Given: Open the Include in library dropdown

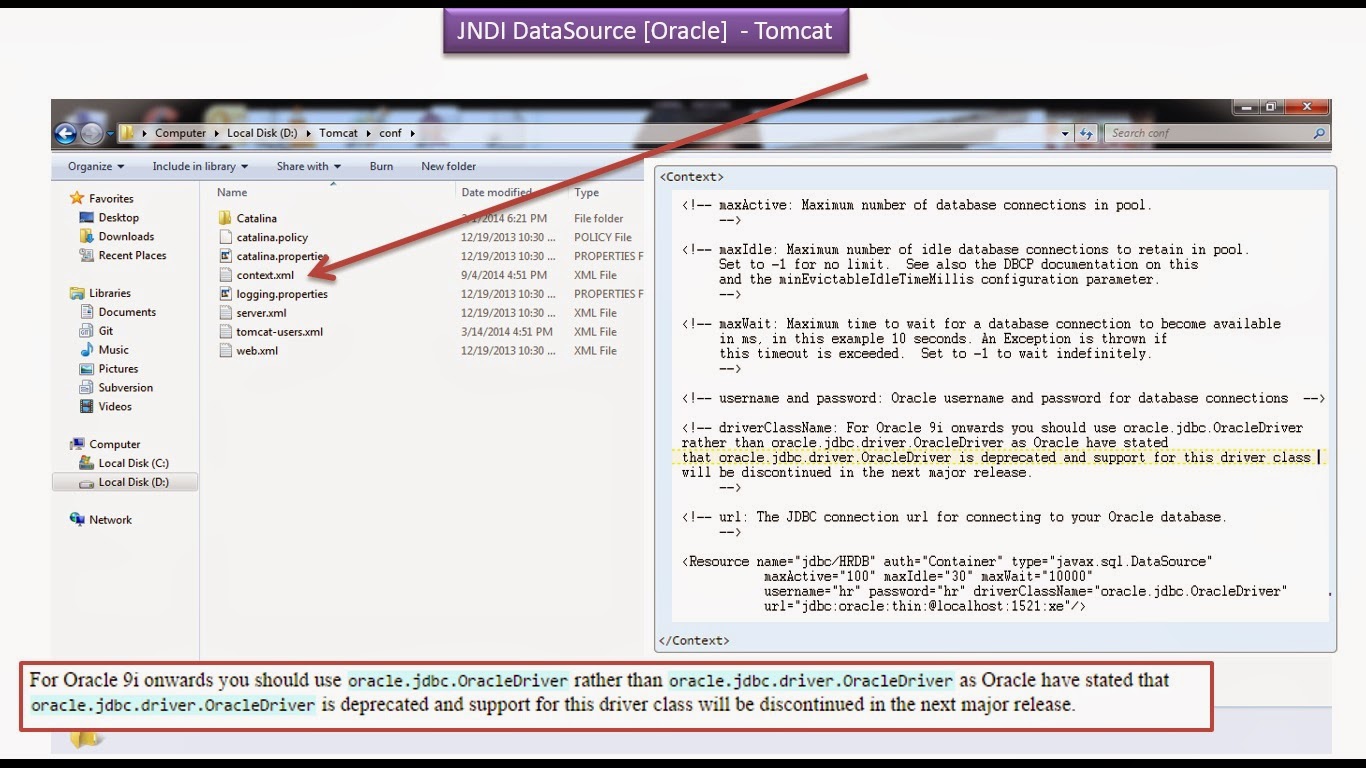Looking at the screenshot, I should coord(200,166).
